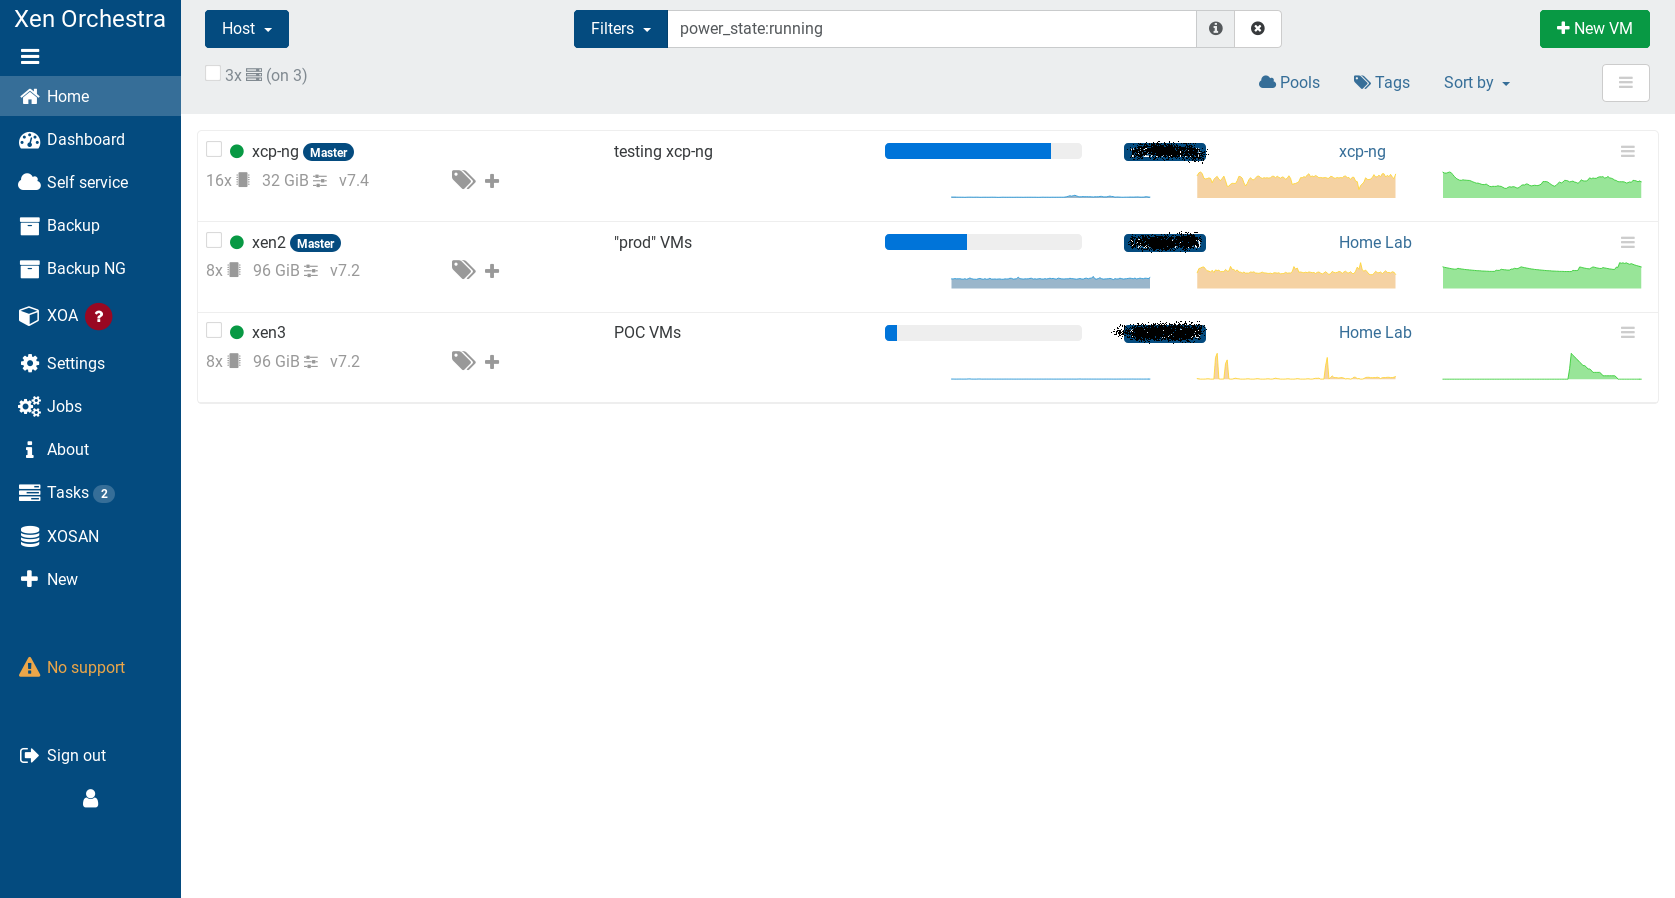This screenshot has width=1675, height=898.
Task: Add tag plus icon for xen2 host
Action: point(492,271)
